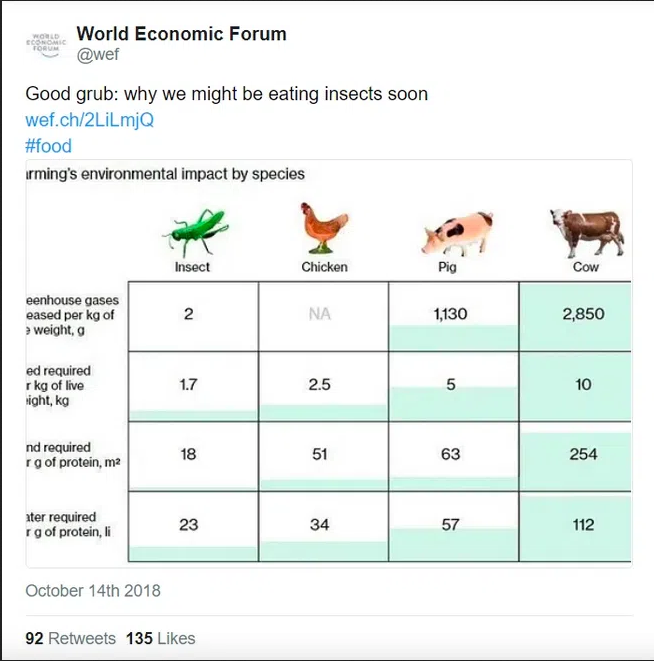Click the #food hashtag

[49, 146]
